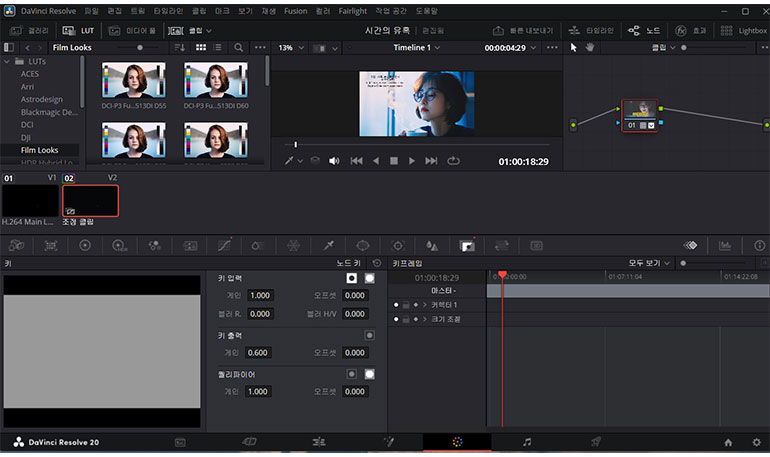This screenshot has width=770, height=457.
Task: Open the Lightbox view
Action: [745, 30]
